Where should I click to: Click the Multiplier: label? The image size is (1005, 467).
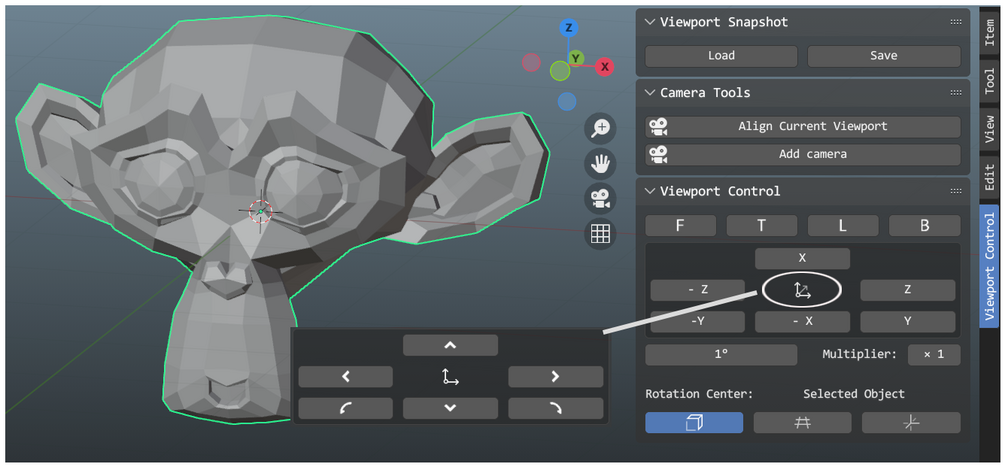pos(860,354)
